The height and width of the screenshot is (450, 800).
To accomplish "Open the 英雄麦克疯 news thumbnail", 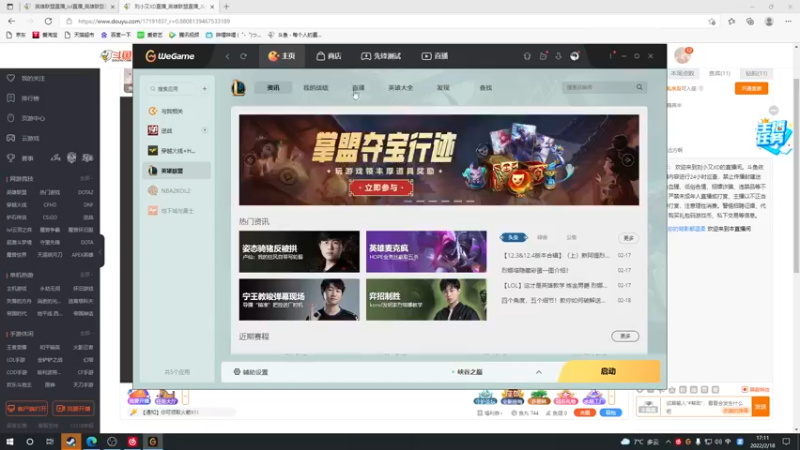I will pyautogui.click(x=426, y=252).
